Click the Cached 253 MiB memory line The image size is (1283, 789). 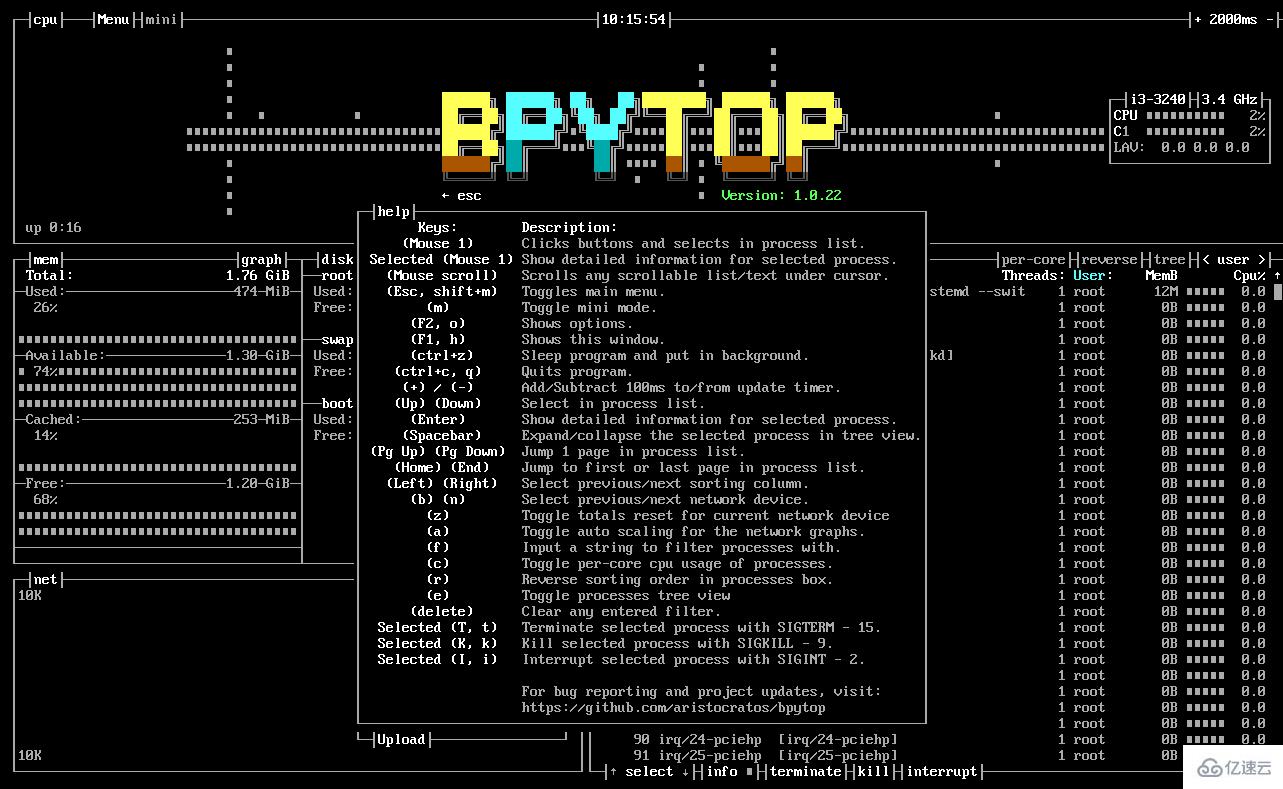pos(157,419)
